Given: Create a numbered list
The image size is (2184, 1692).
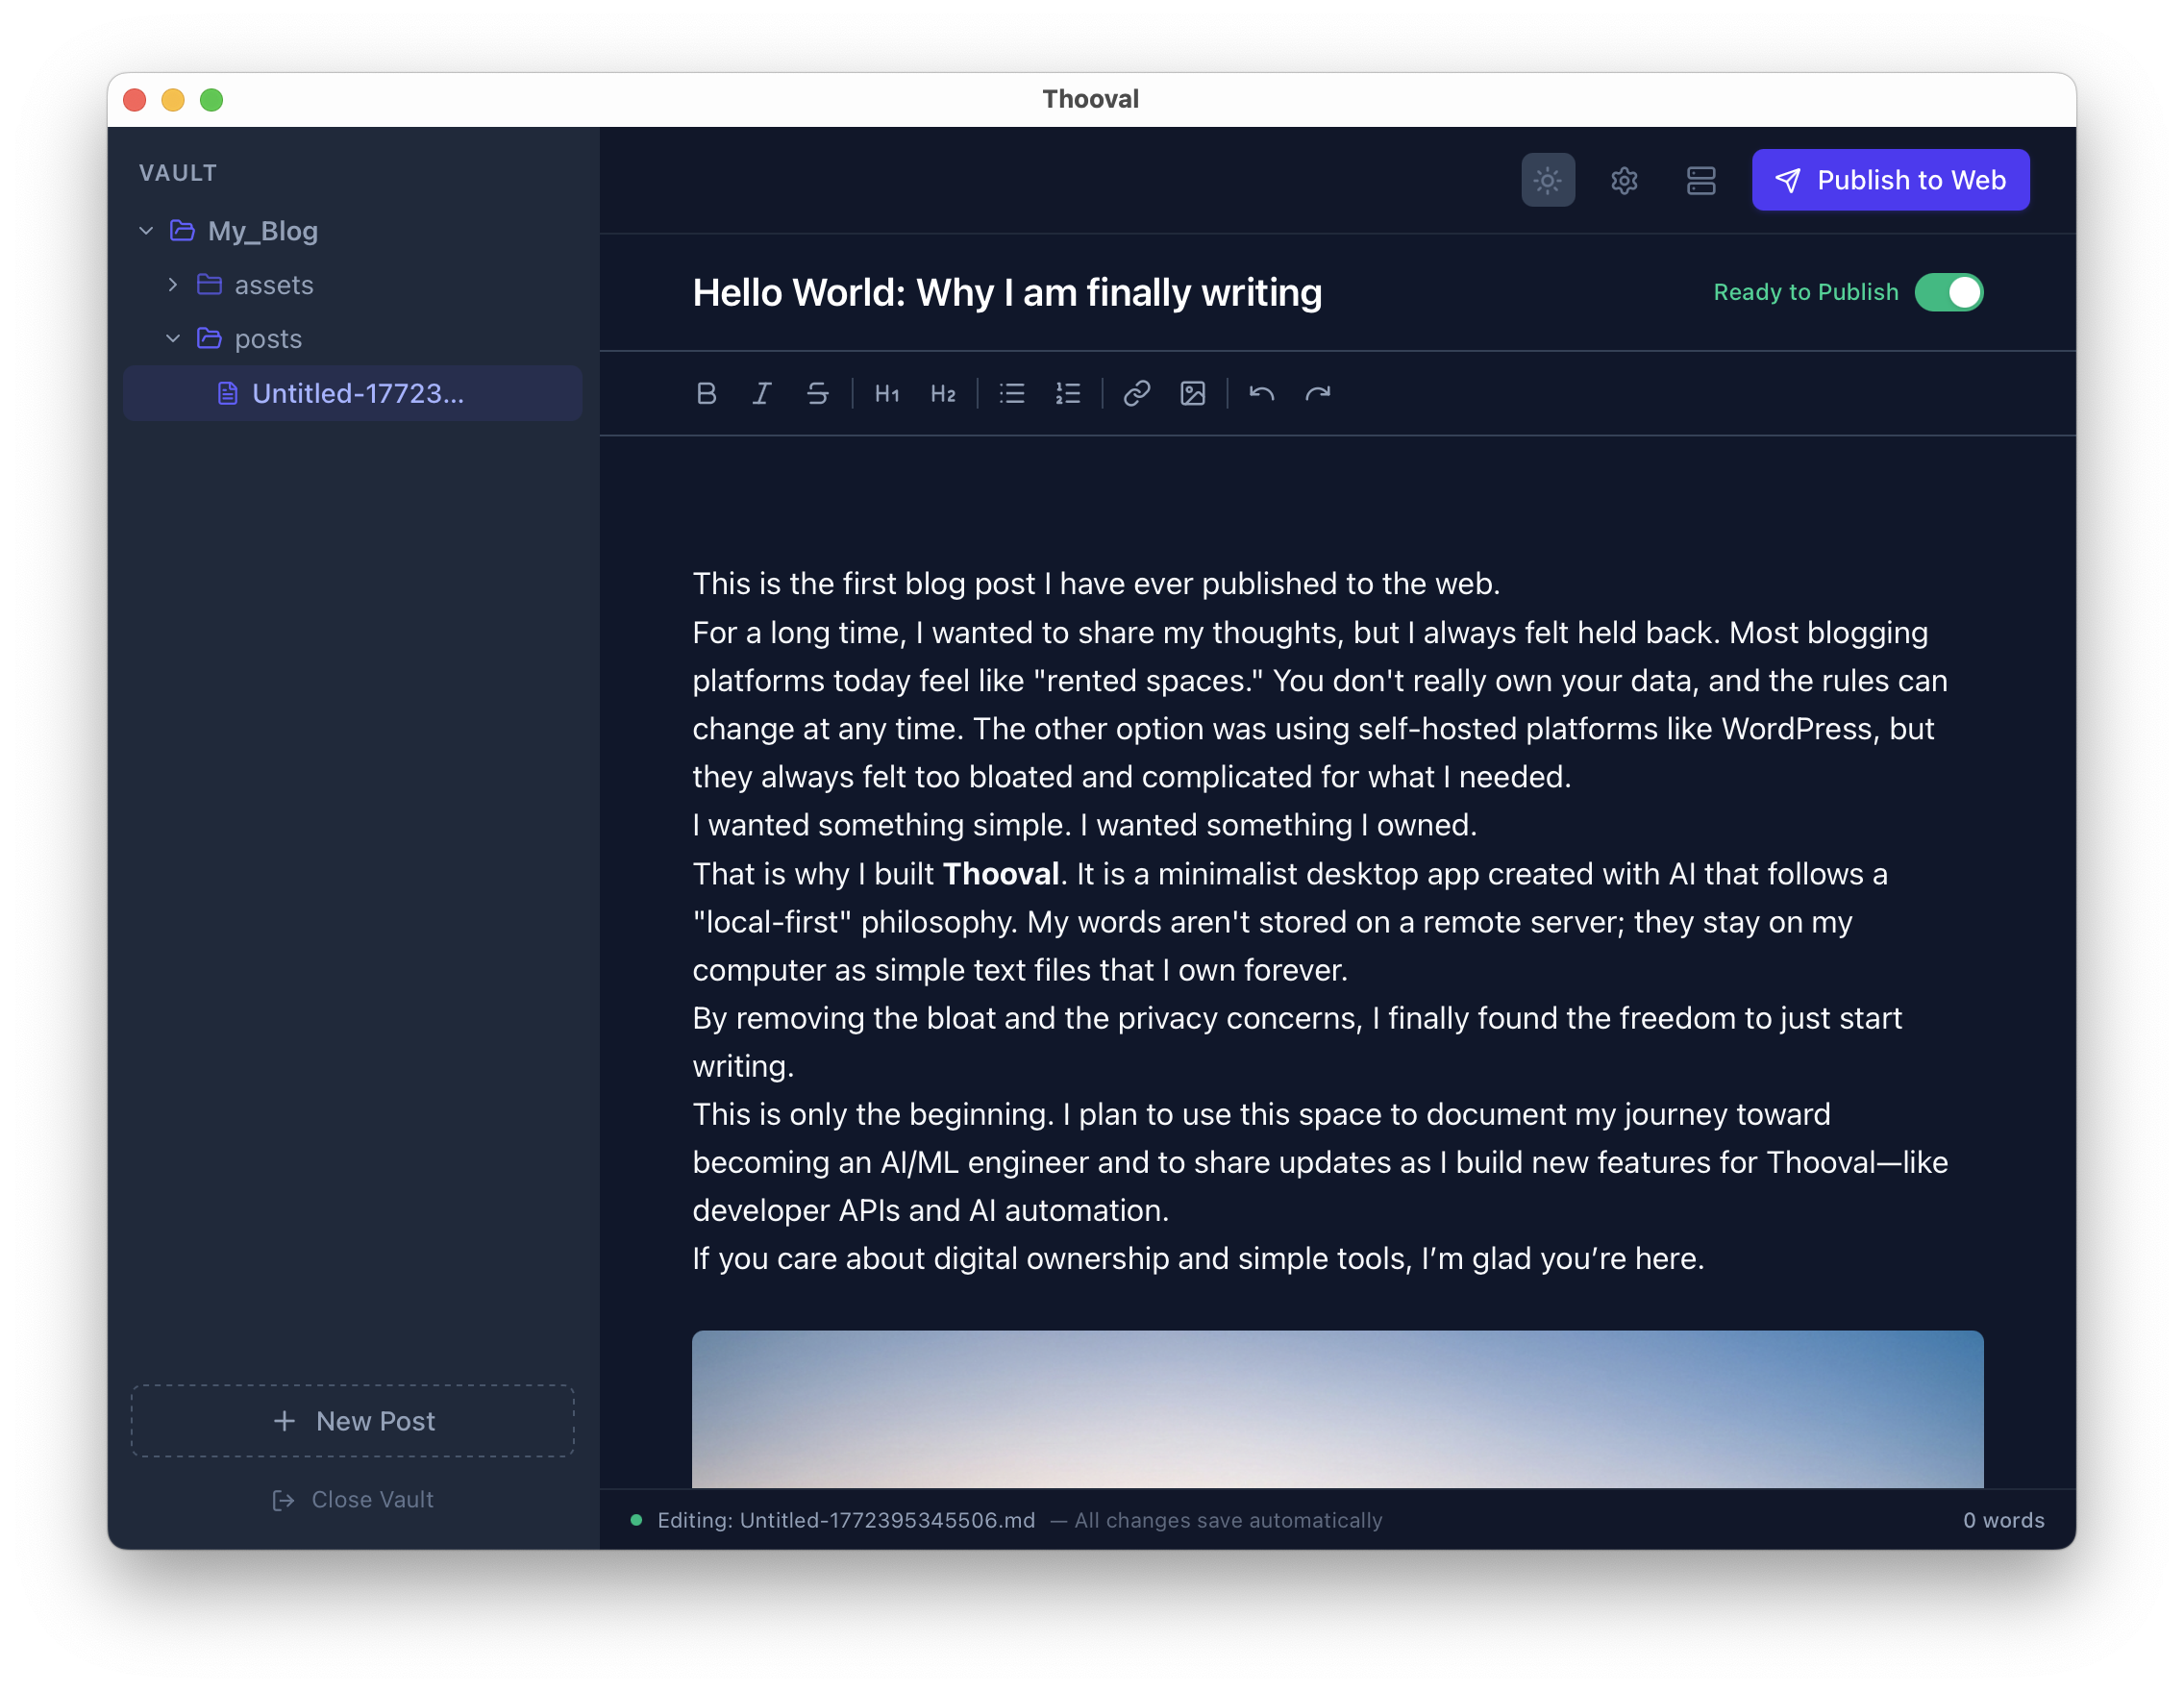Looking at the screenshot, I should [x=1067, y=393].
